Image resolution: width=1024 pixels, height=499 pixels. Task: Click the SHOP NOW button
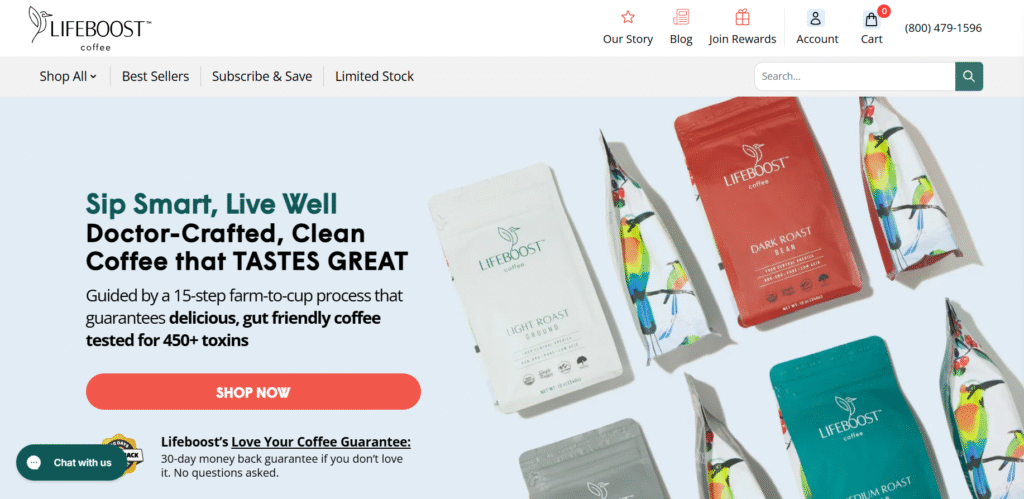click(253, 392)
